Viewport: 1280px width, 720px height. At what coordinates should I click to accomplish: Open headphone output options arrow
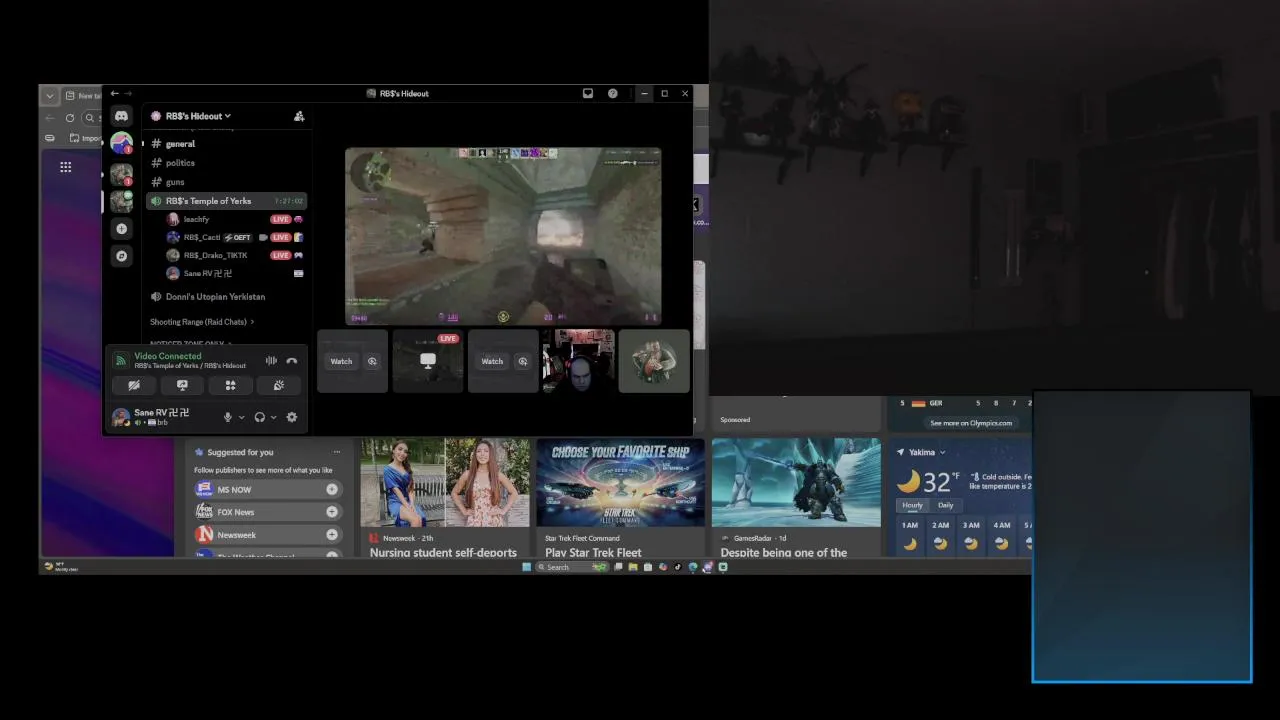pyautogui.click(x=273, y=417)
